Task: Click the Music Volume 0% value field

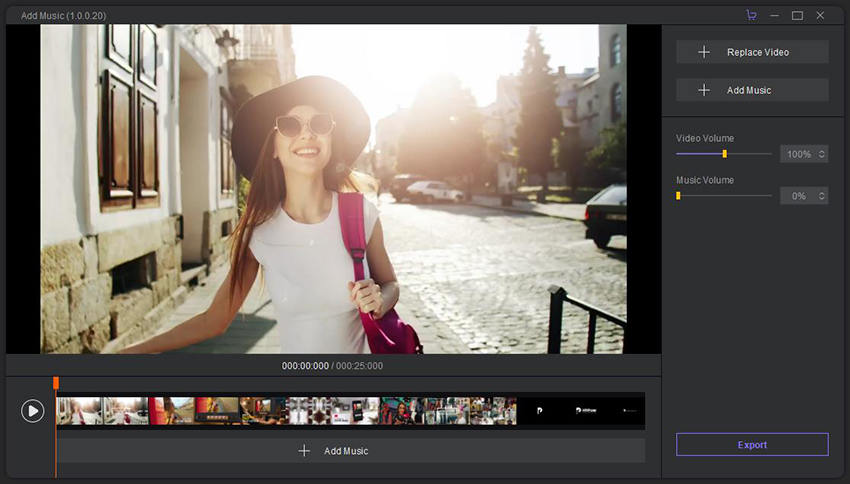Action: tap(799, 196)
